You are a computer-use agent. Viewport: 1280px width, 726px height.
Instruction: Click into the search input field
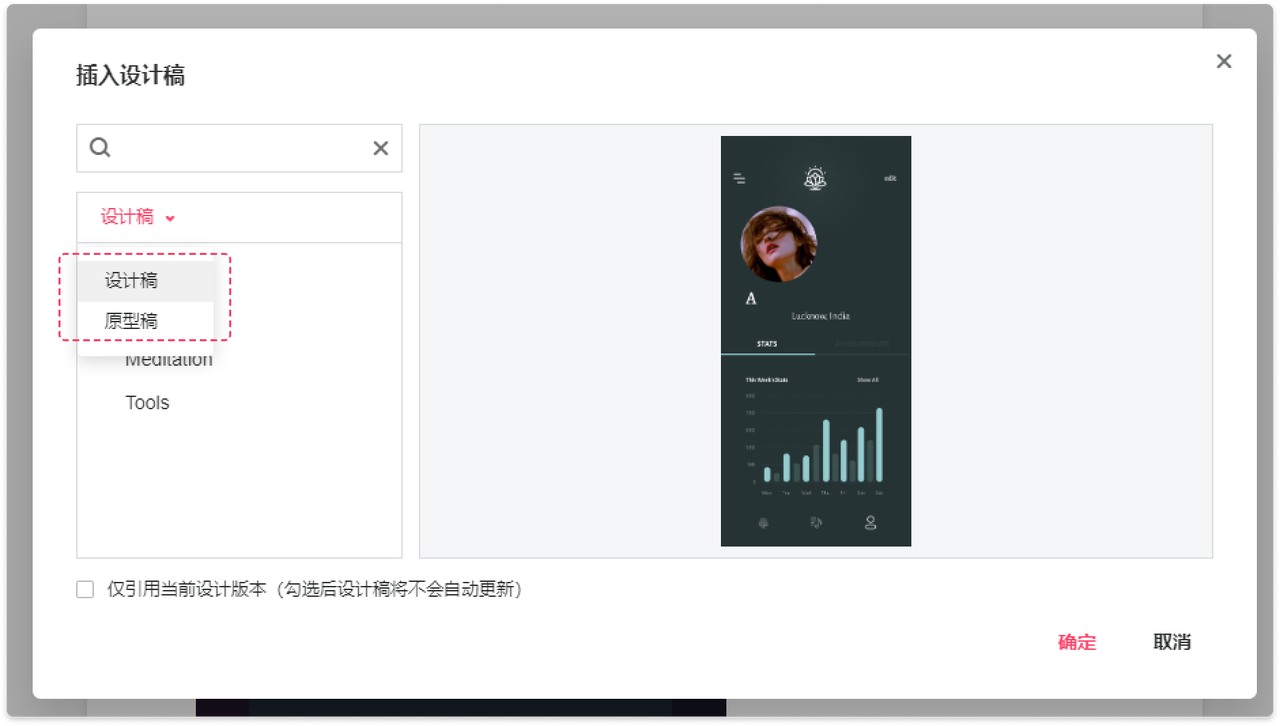coord(238,148)
